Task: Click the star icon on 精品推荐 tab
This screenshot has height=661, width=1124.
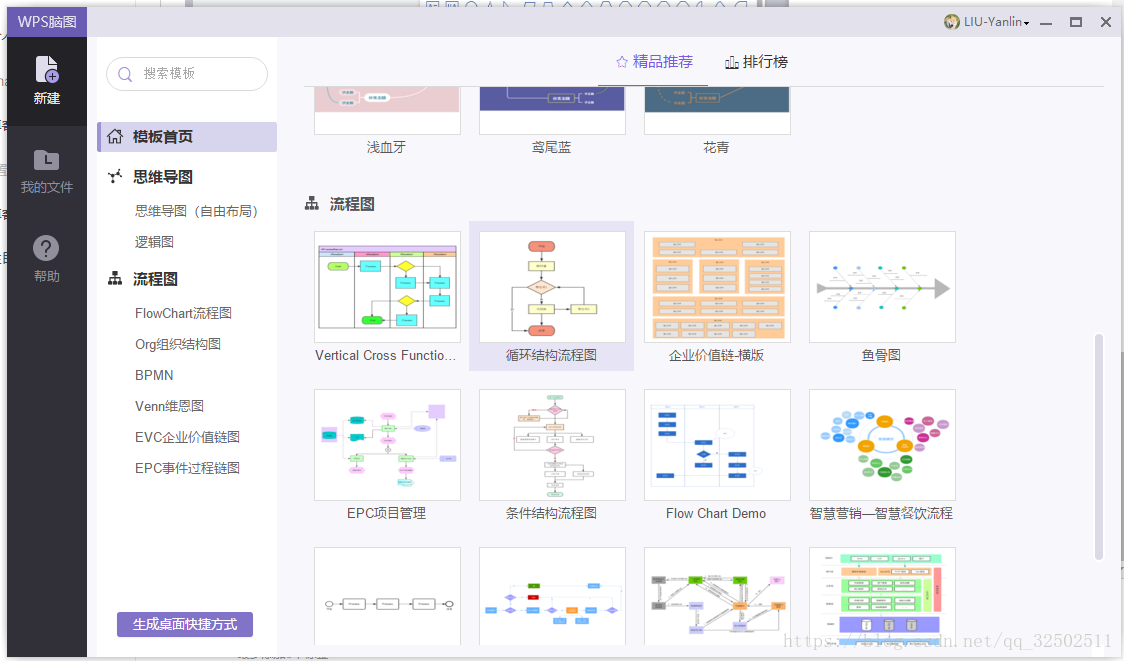Action: (621, 62)
